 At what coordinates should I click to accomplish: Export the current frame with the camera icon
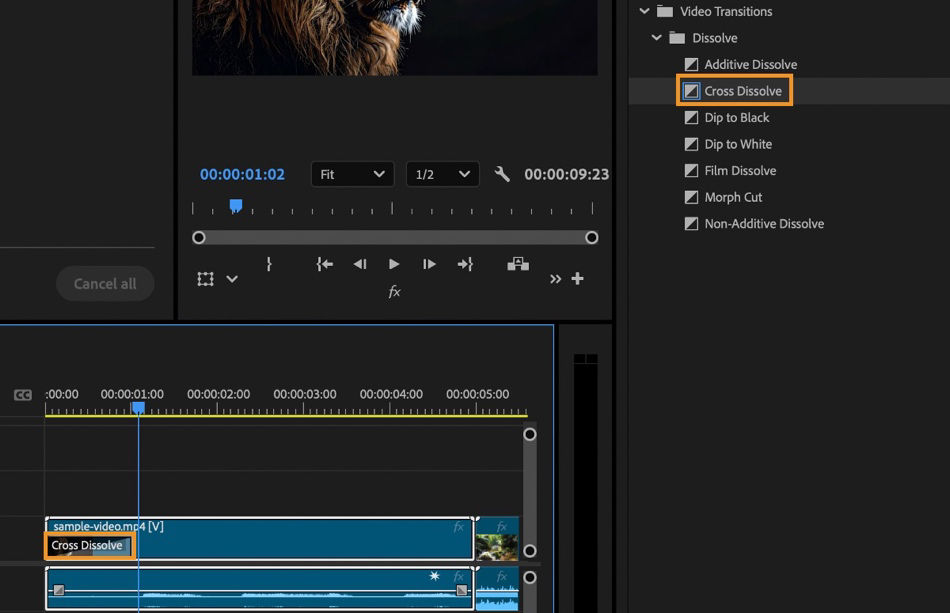click(x=517, y=264)
